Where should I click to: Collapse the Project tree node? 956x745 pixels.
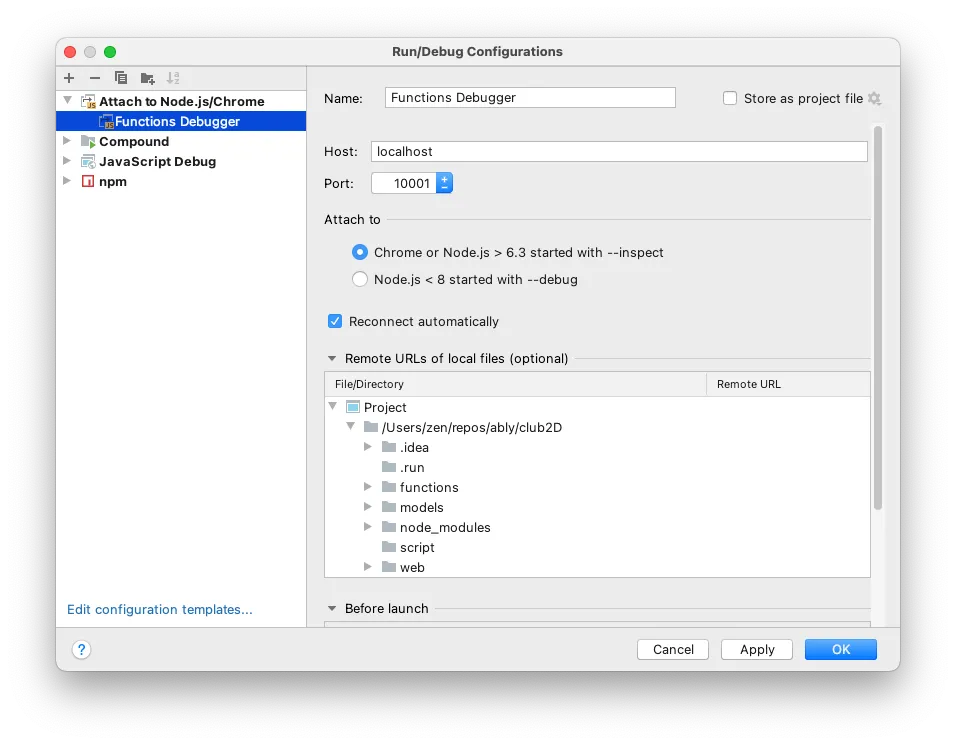pyautogui.click(x=333, y=406)
